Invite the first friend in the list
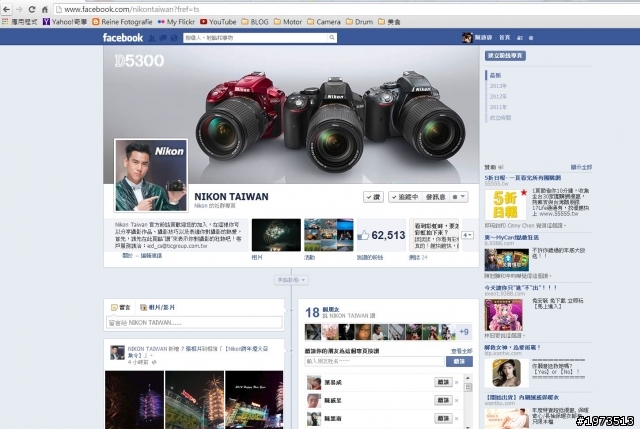 tap(443, 382)
